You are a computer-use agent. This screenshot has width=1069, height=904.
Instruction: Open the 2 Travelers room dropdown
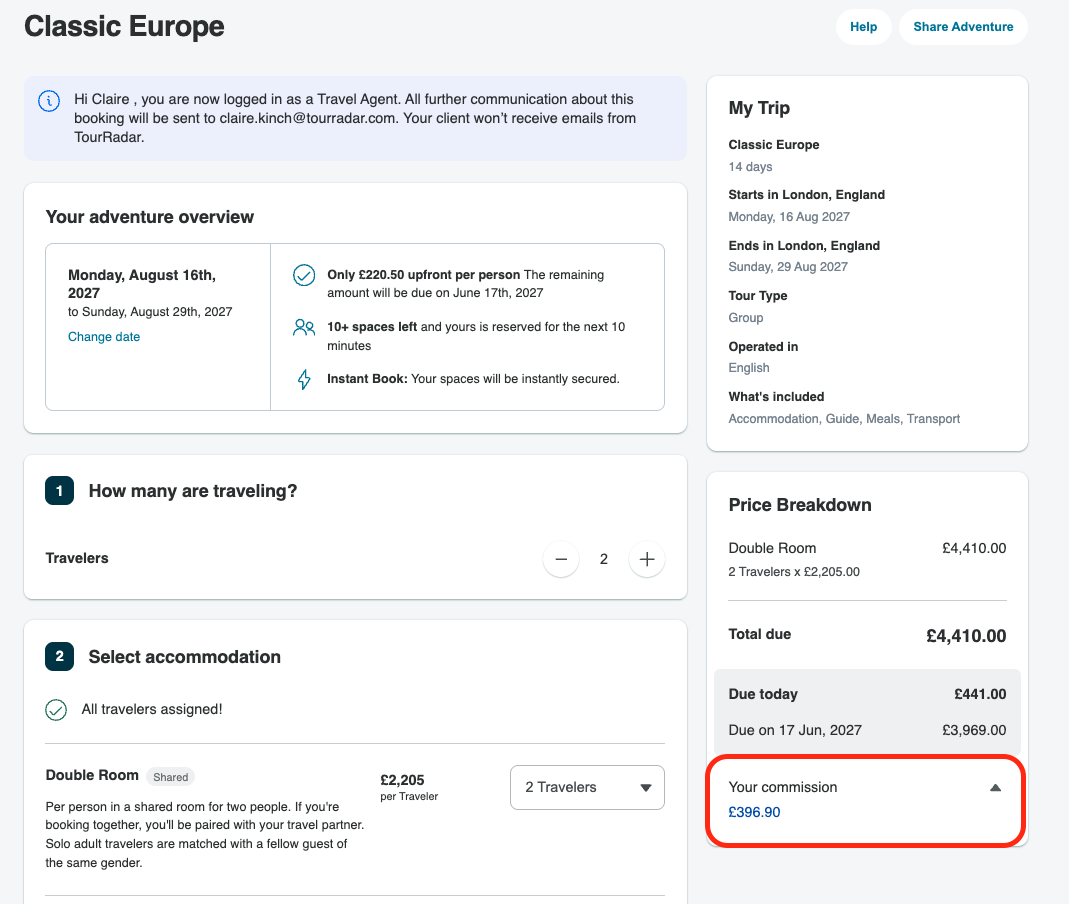(587, 787)
